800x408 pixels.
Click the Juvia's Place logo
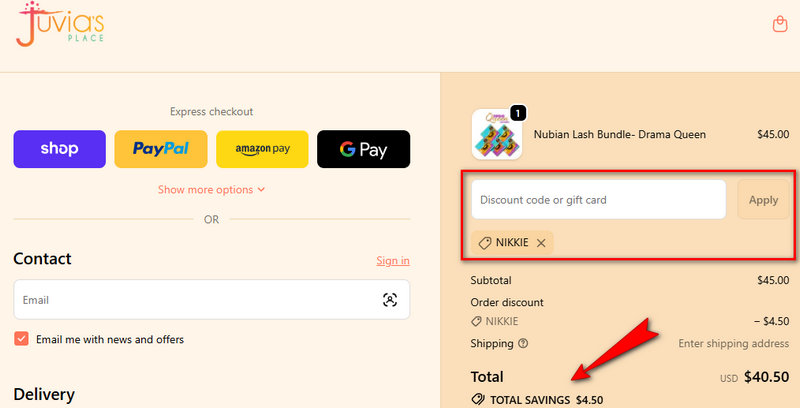pos(60,25)
